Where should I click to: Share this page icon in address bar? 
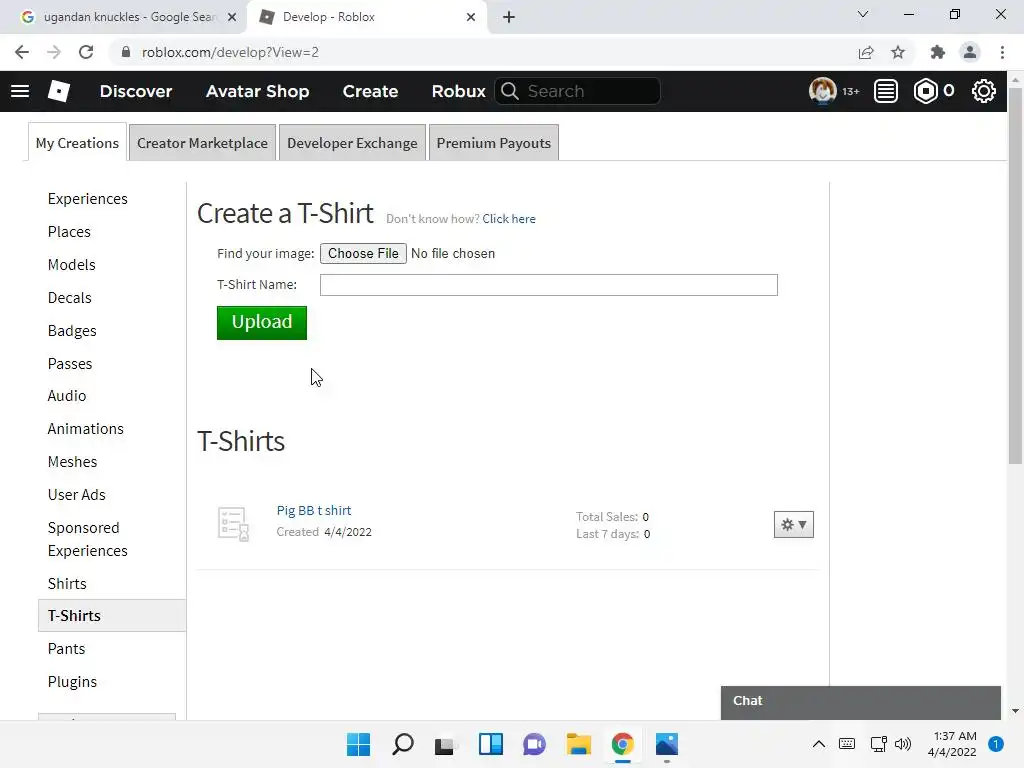(866, 52)
